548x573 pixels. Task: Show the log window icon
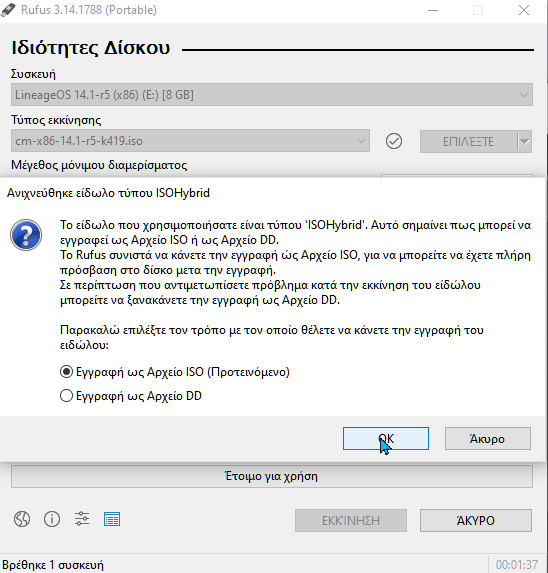(x=112, y=519)
